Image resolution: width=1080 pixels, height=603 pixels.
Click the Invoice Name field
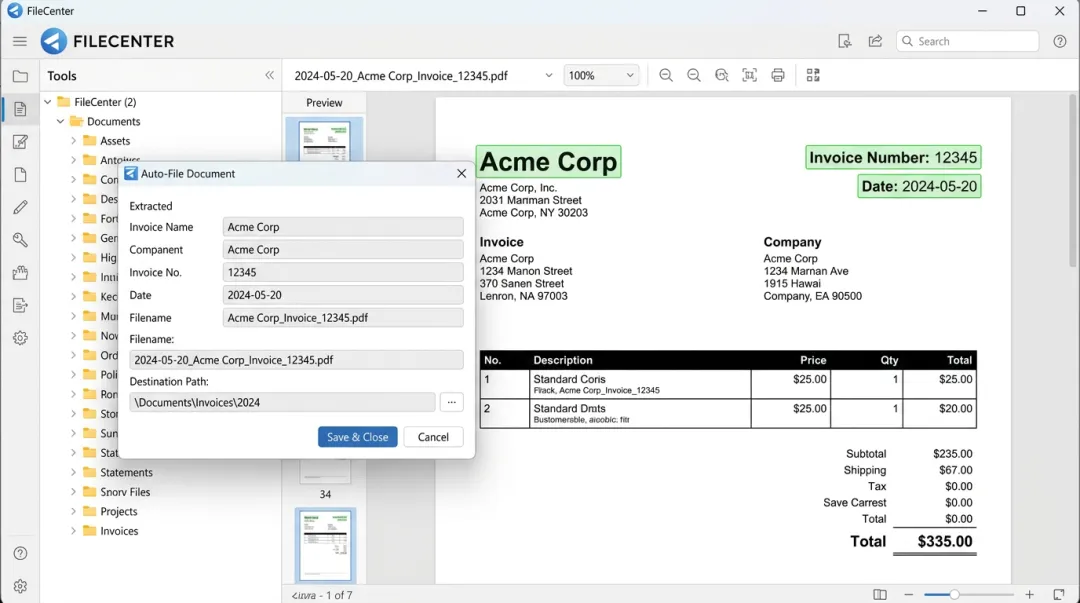[x=343, y=227]
